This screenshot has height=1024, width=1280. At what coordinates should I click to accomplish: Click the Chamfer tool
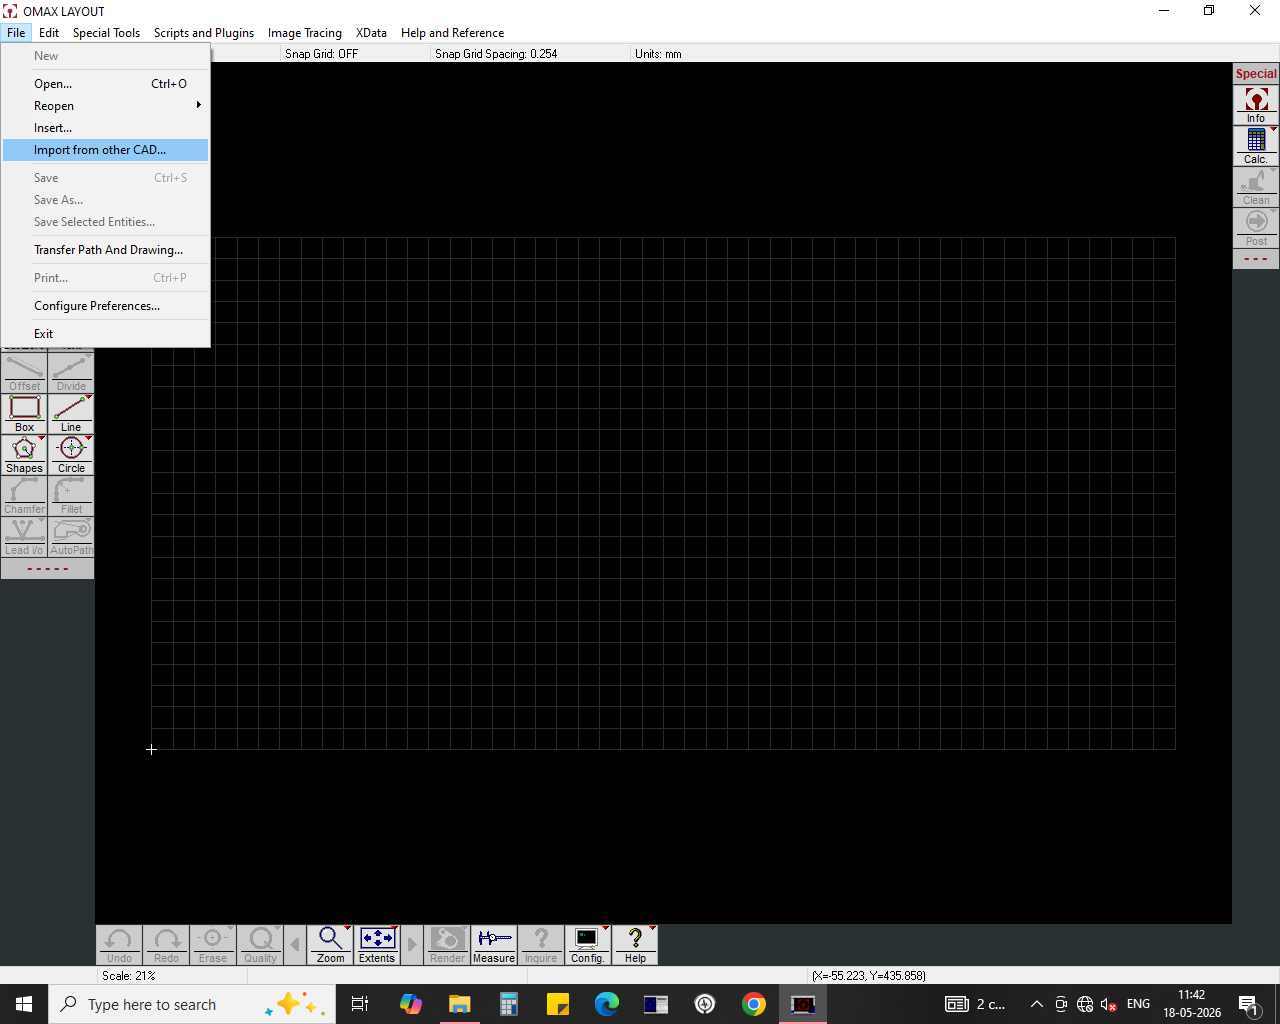pyautogui.click(x=24, y=495)
